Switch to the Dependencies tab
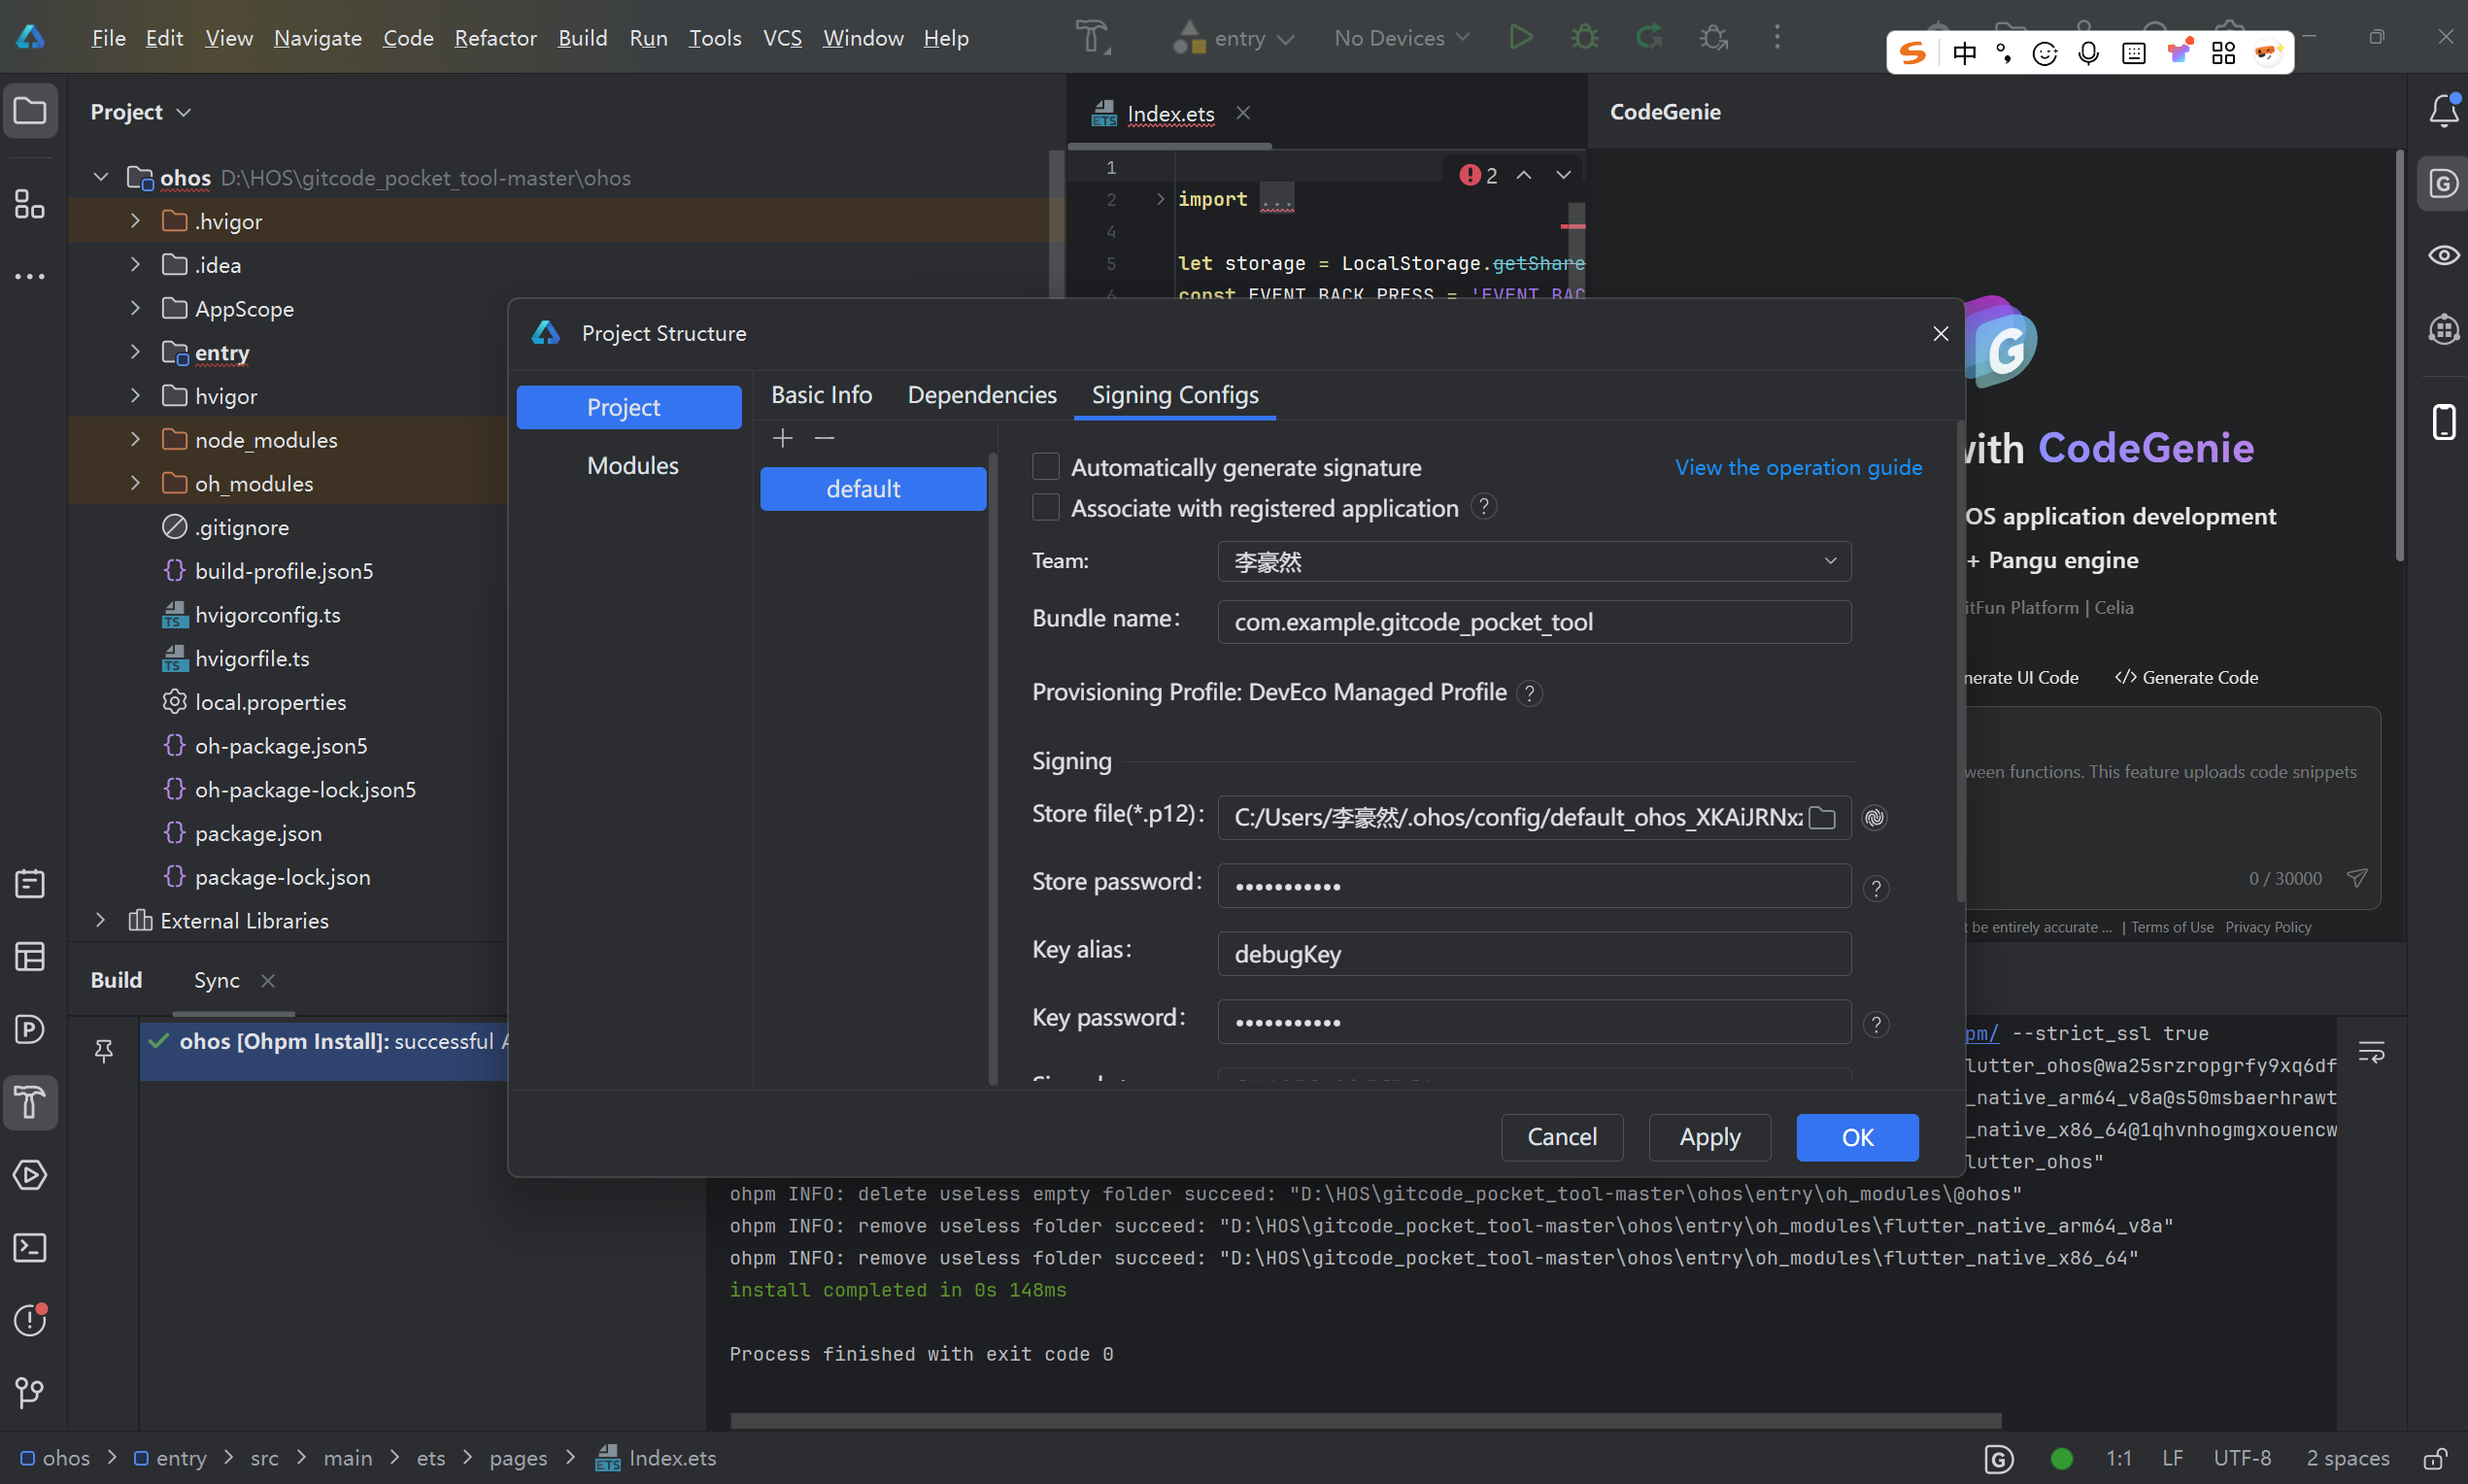The image size is (2468, 1484). 981,394
